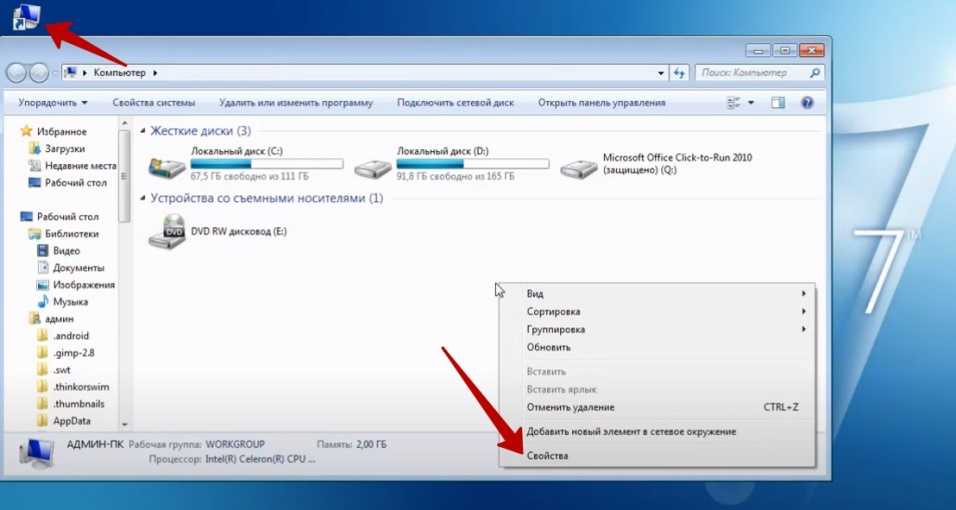Open the Видео library
Viewport: 956px width, 510px height.
pyautogui.click(x=66, y=251)
